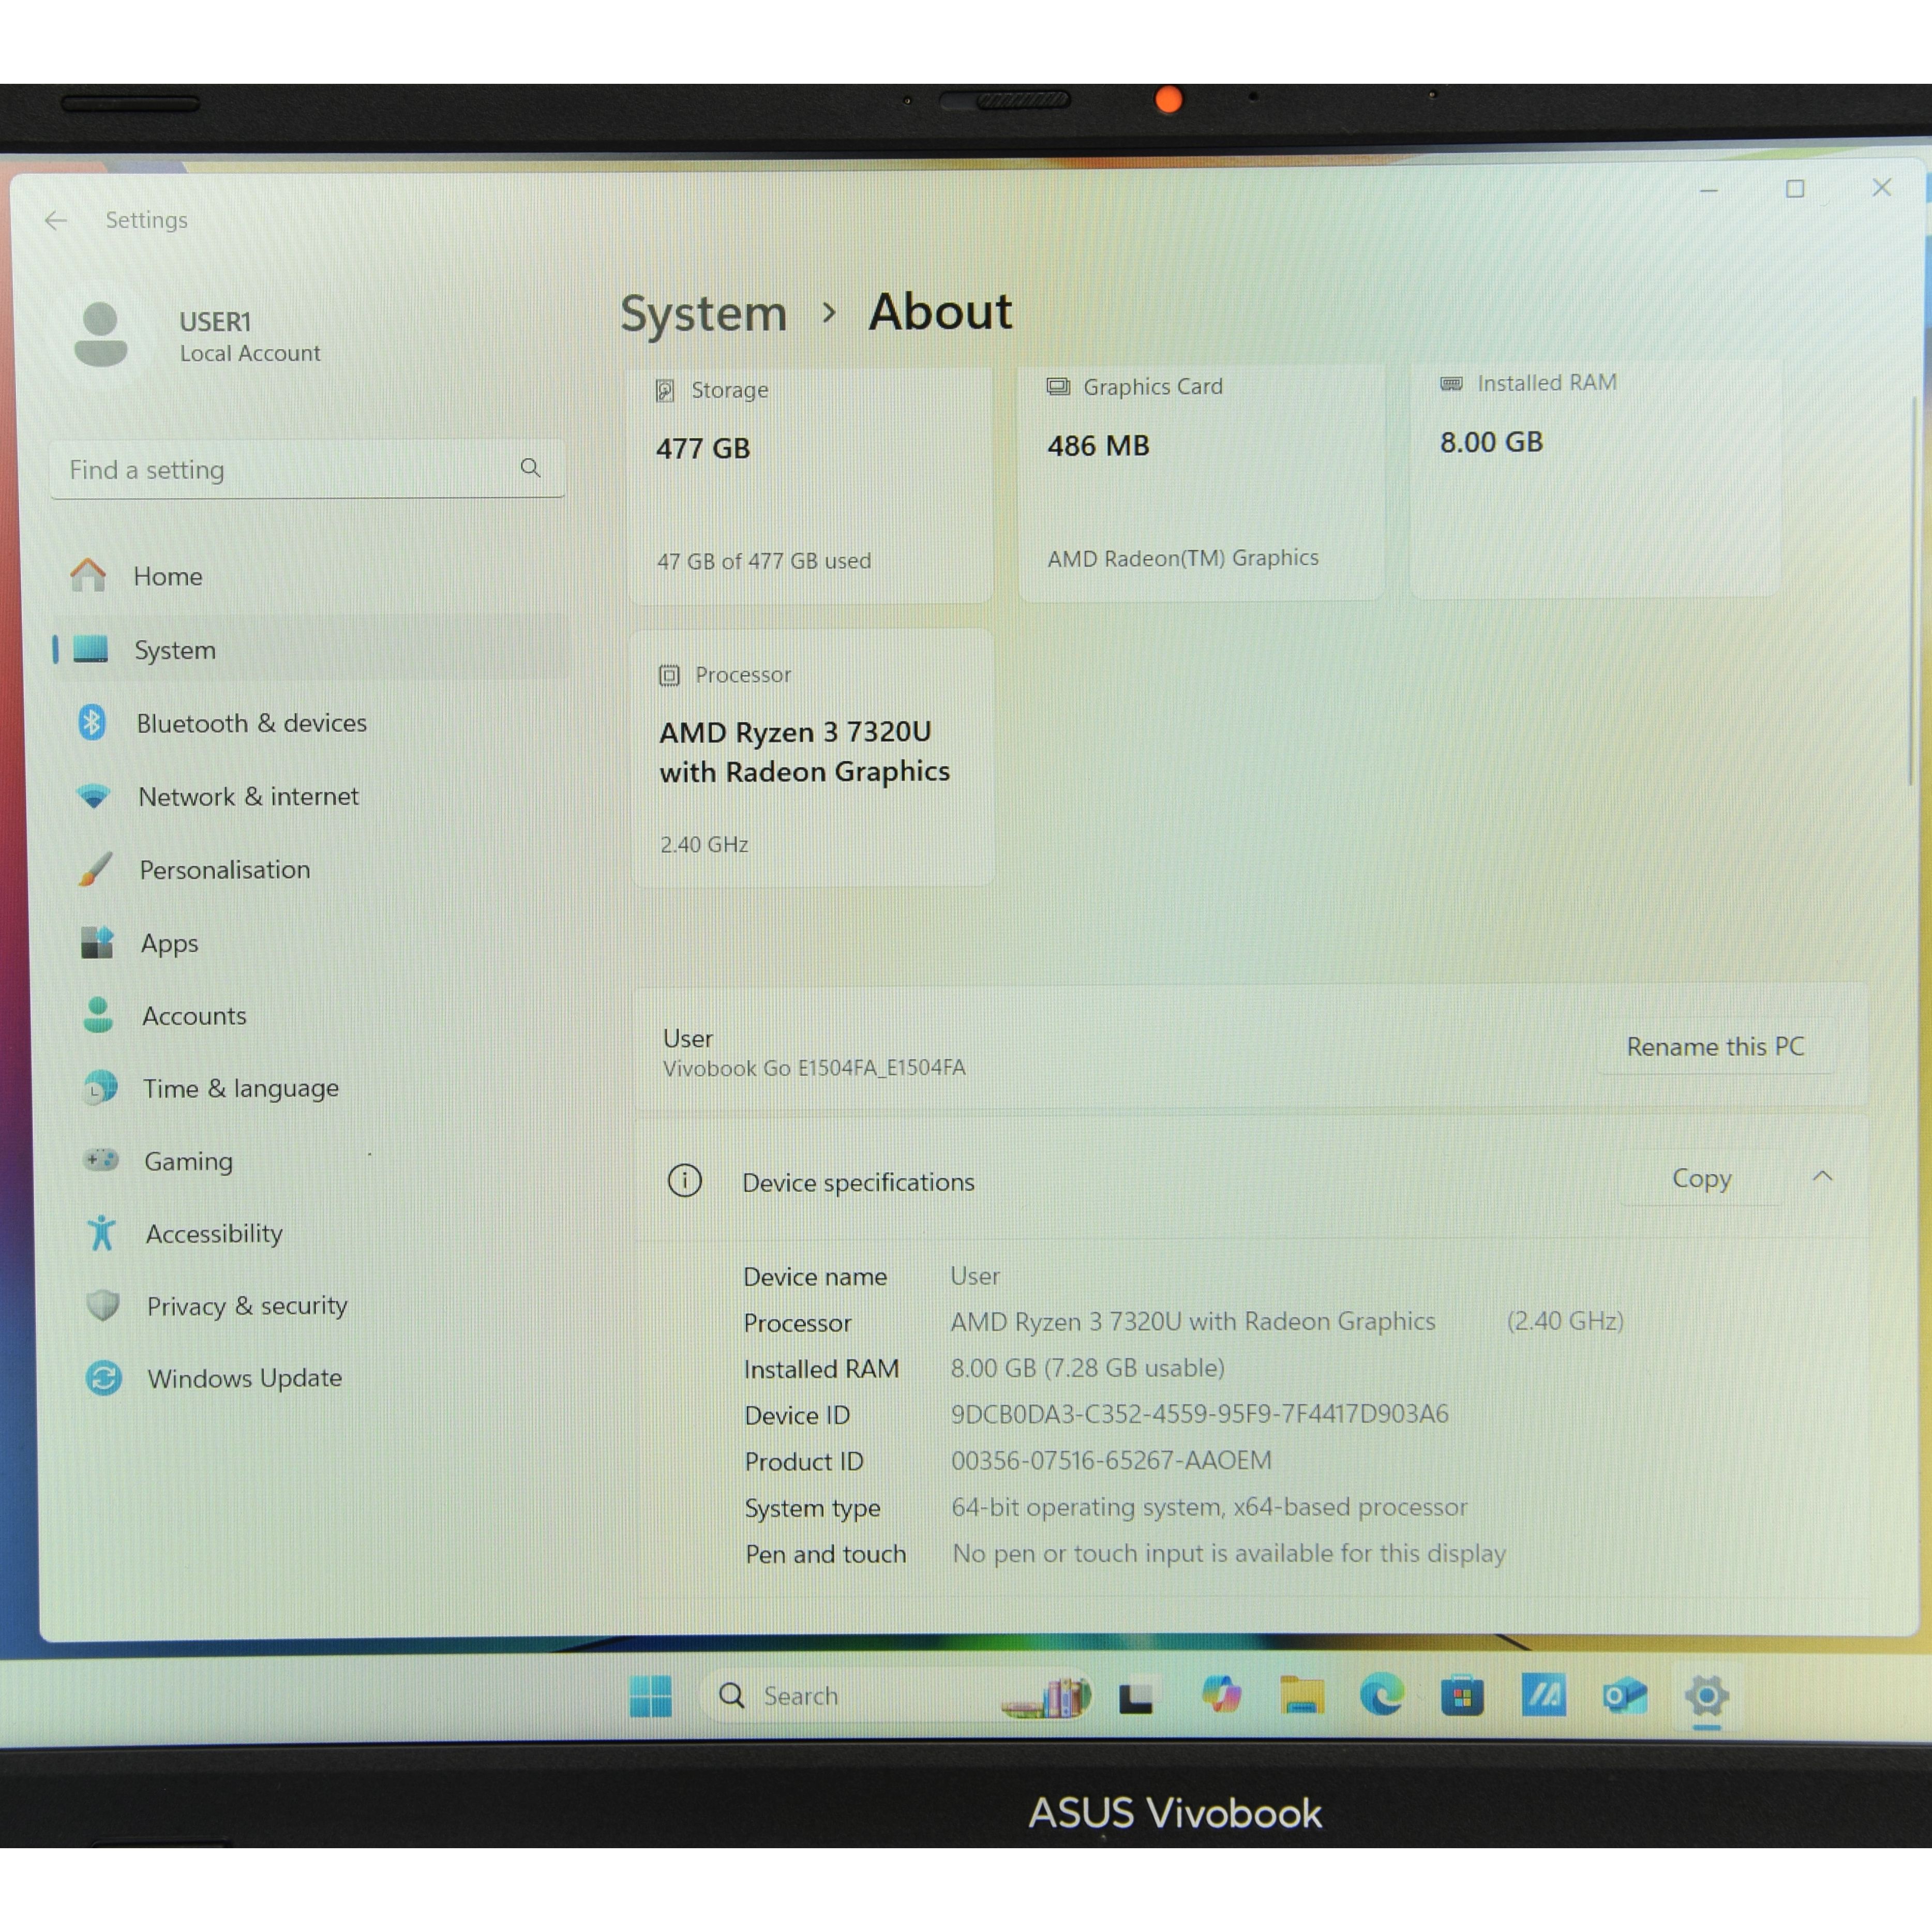Open Outlook from the taskbar

[x=1624, y=1696]
